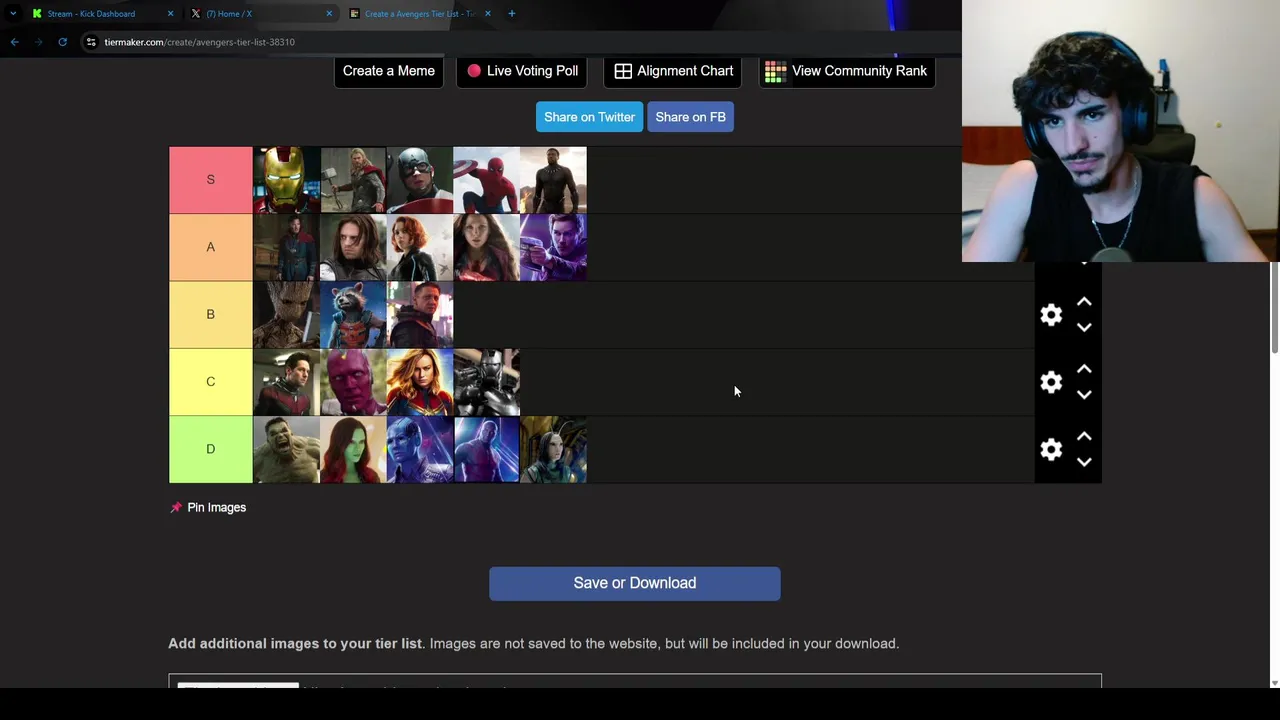Image resolution: width=1280 pixels, height=720 pixels.
Task: Click Share on FB
Action: point(690,117)
